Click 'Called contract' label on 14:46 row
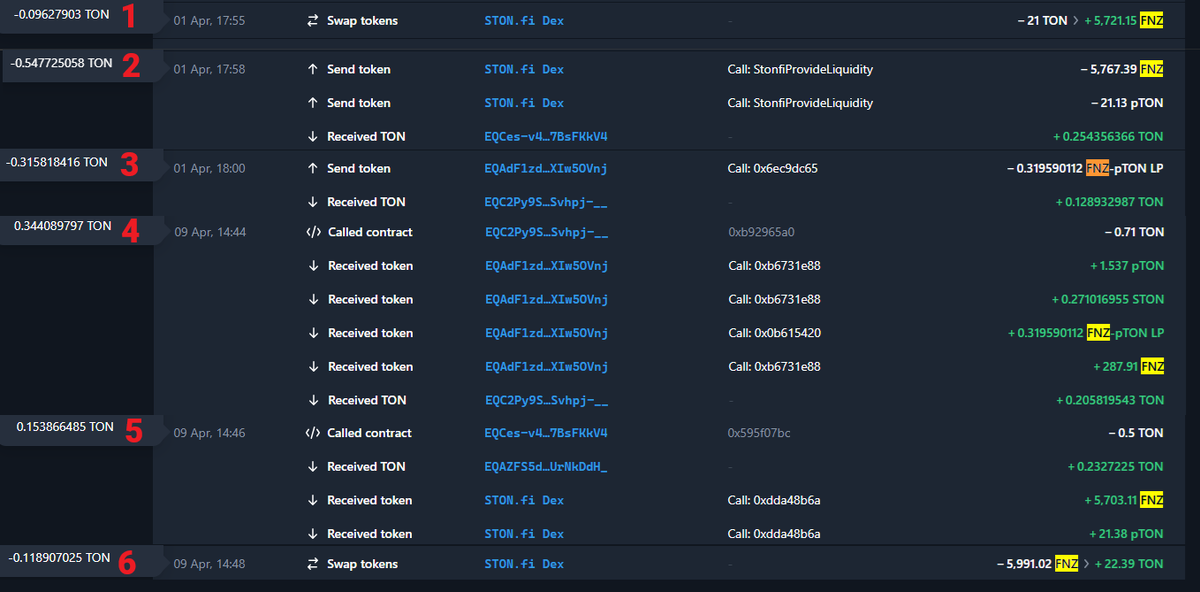The width and height of the screenshot is (1200, 592). 370,433
